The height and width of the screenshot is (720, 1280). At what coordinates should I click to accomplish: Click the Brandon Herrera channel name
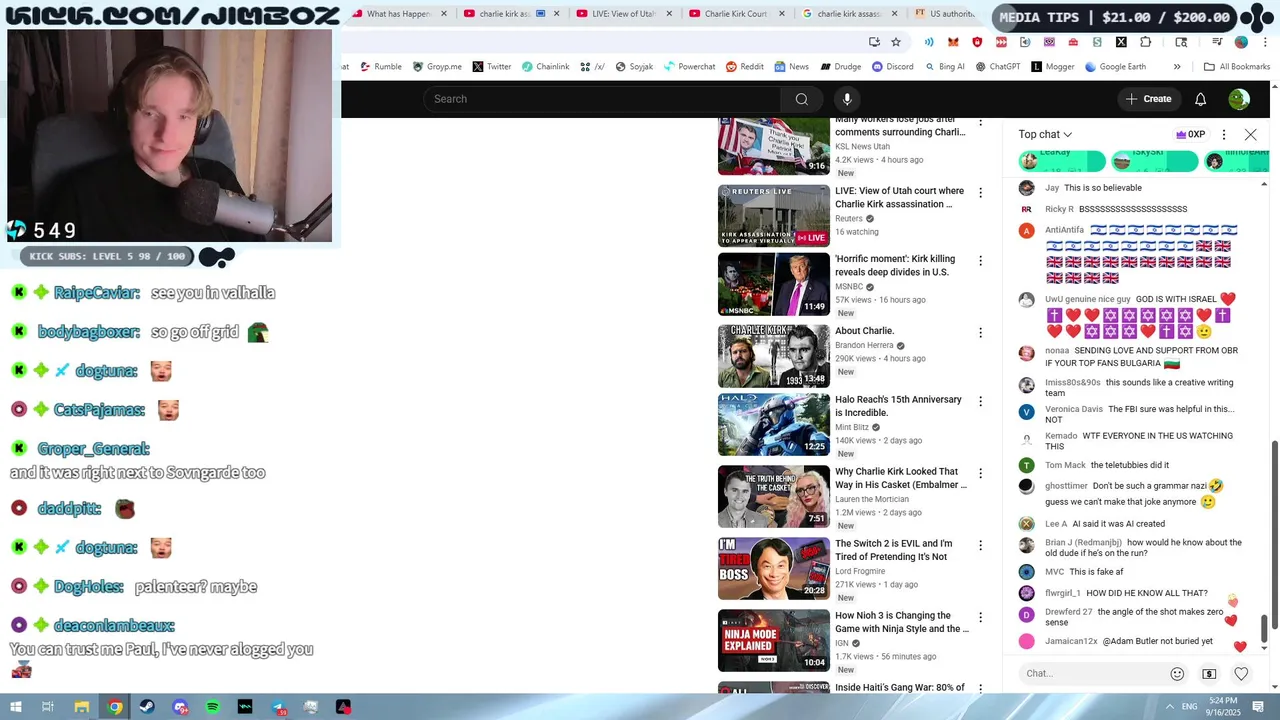point(864,345)
